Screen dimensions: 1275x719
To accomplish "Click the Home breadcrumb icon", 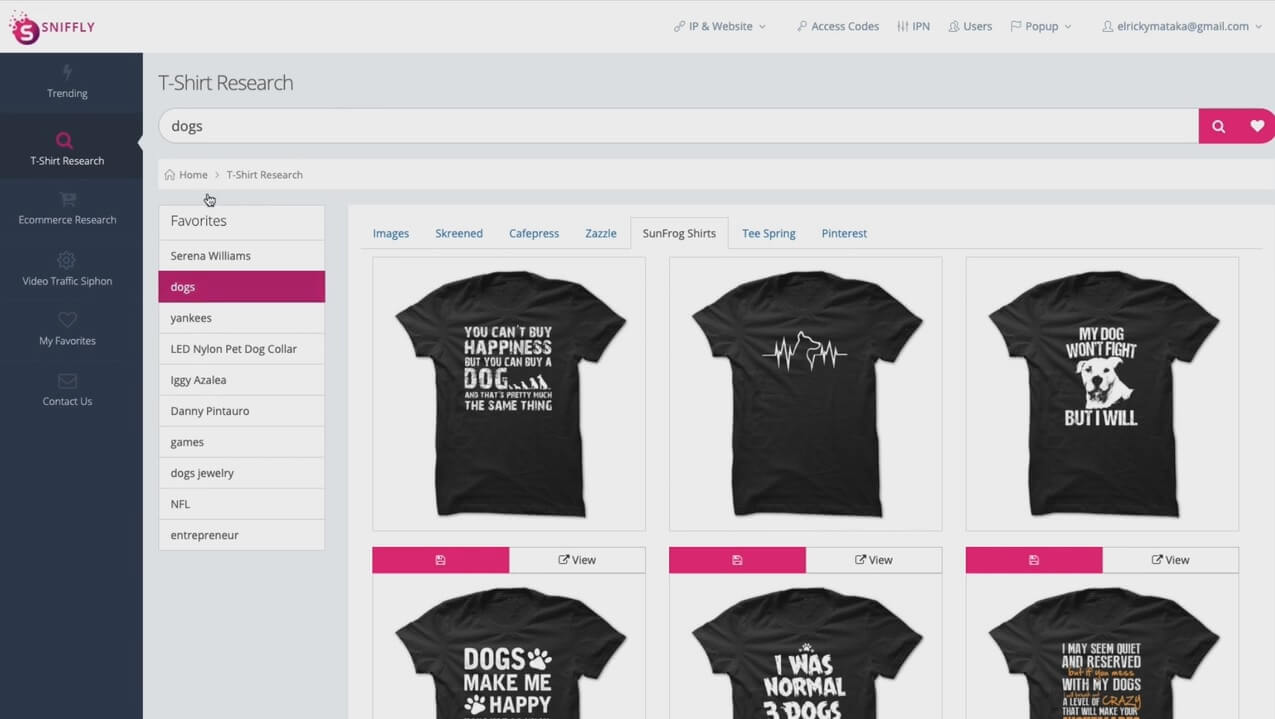I will [x=170, y=175].
